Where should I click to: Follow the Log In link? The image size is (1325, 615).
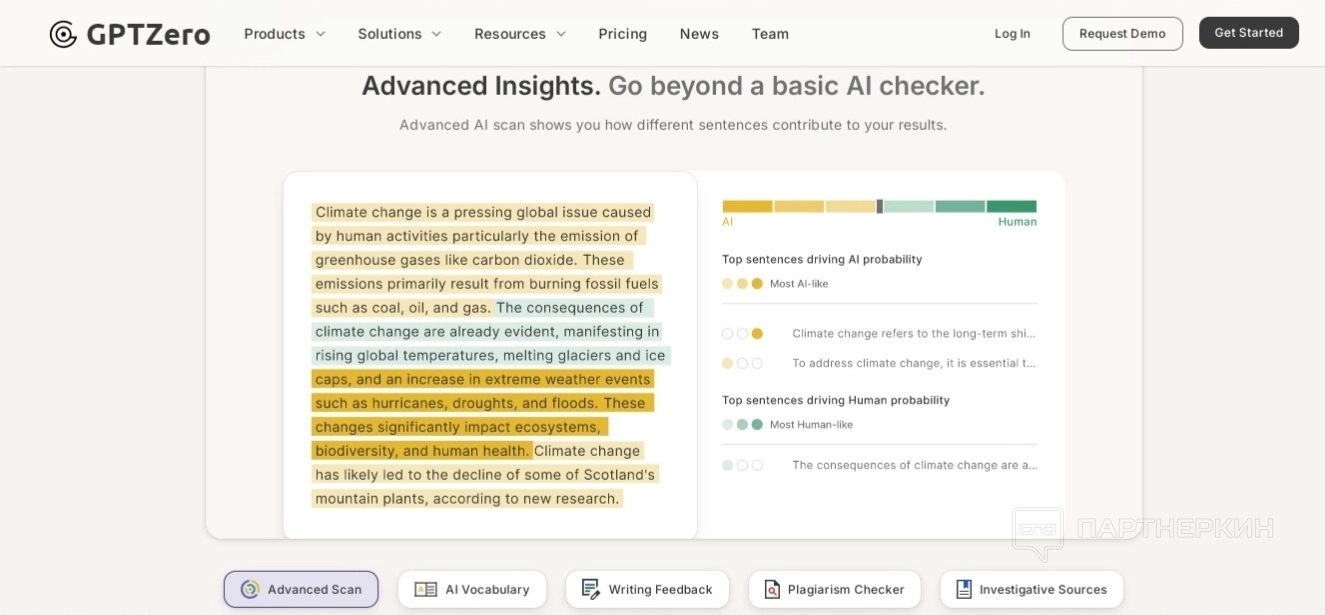1012,34
